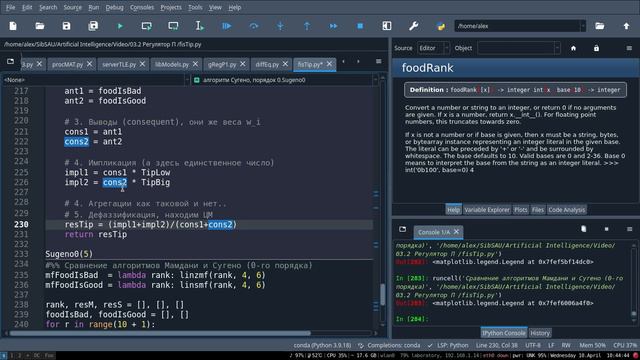Open Preferences with the wrench icon

pyautogui.click(x=413, y=26)
